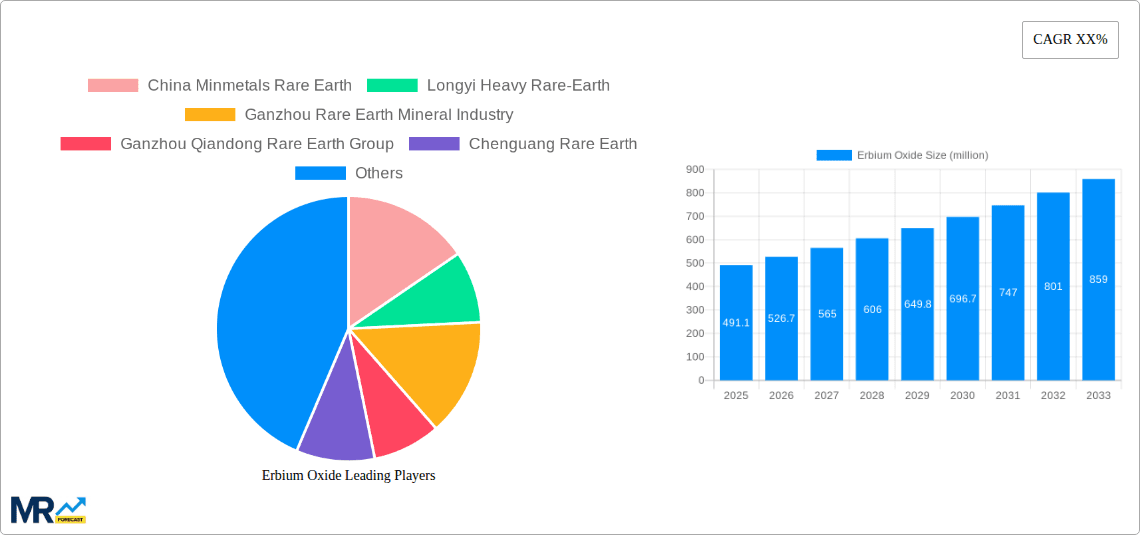
Task: Click the China Minmetals Rare Earth label
Action: point(249,85)
